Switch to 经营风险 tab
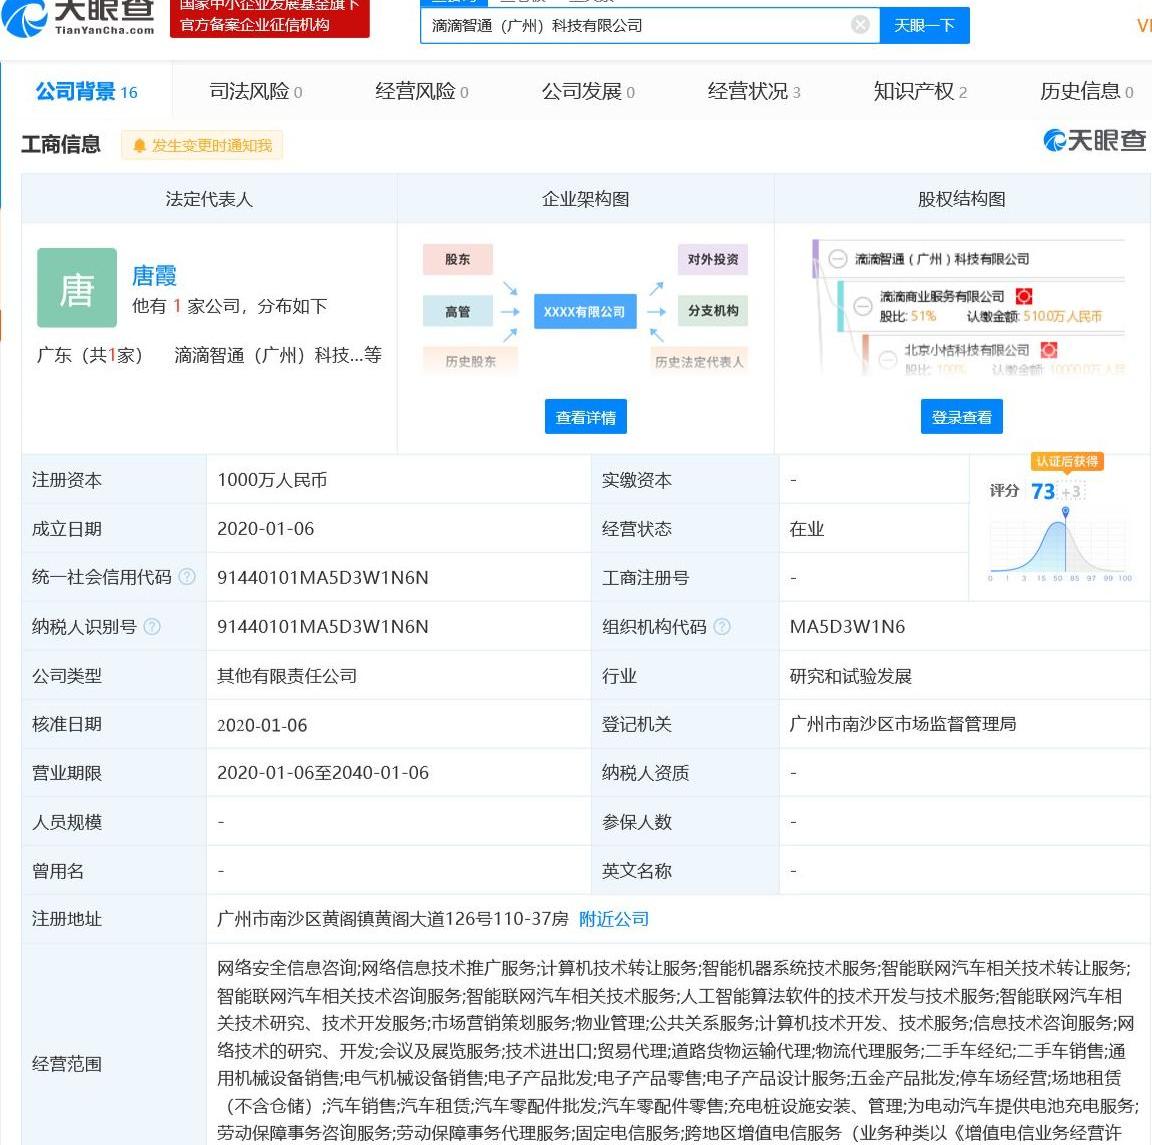The width and height of the screenshot is (1152, 1145). [422, 91]
